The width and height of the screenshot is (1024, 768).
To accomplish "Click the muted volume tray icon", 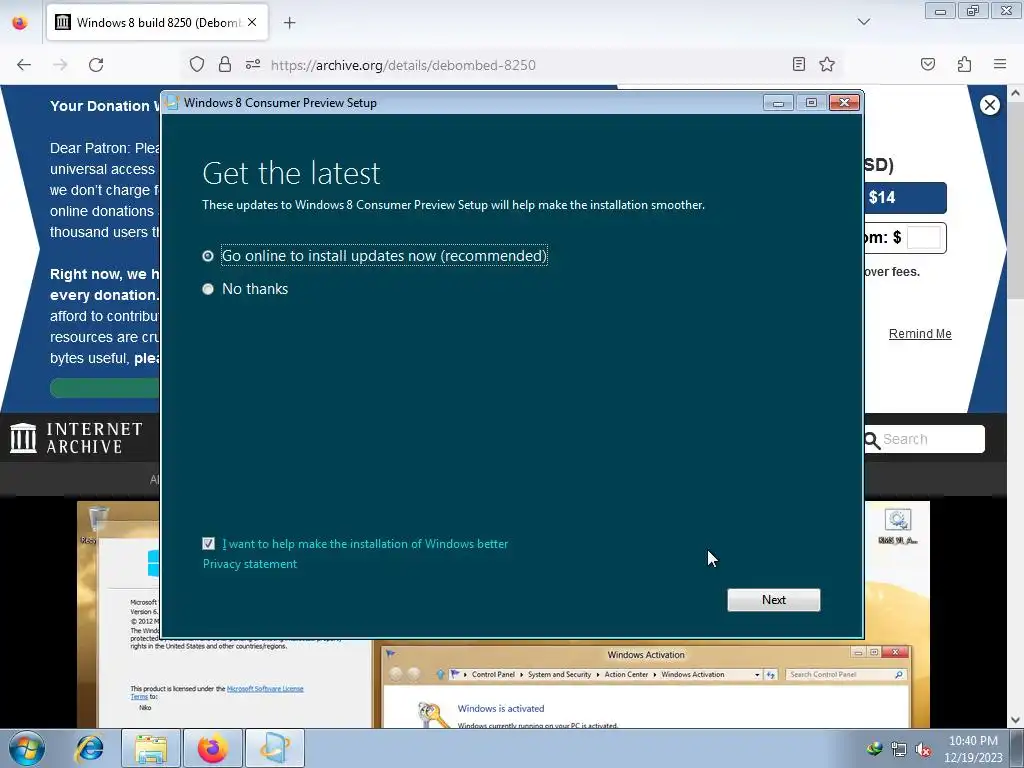I will 923,749.
